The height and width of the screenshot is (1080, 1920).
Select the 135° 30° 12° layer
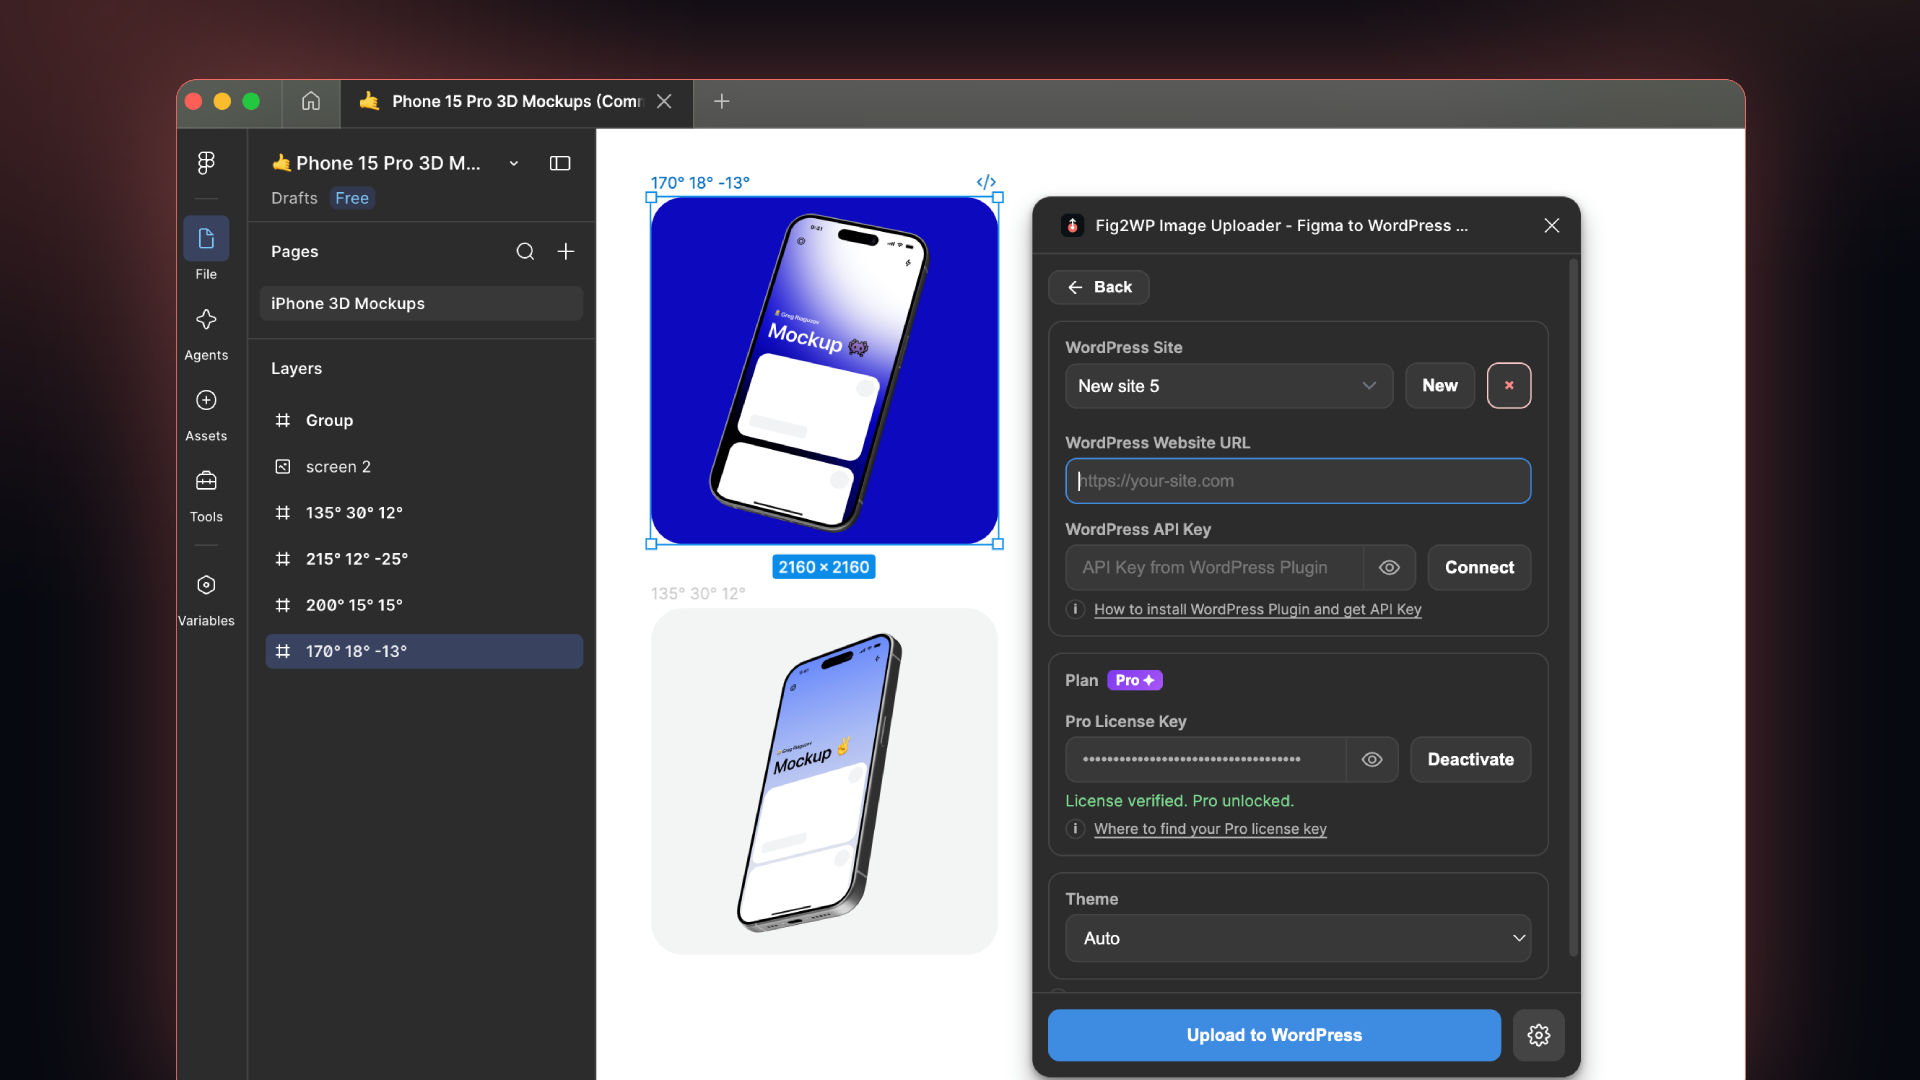click(x=424, y=513)
